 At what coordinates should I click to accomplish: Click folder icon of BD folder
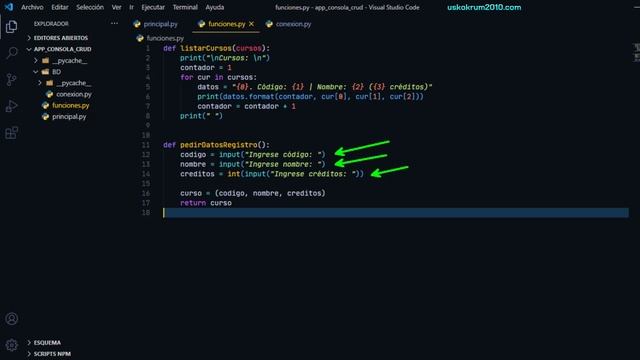click(45, 72)
